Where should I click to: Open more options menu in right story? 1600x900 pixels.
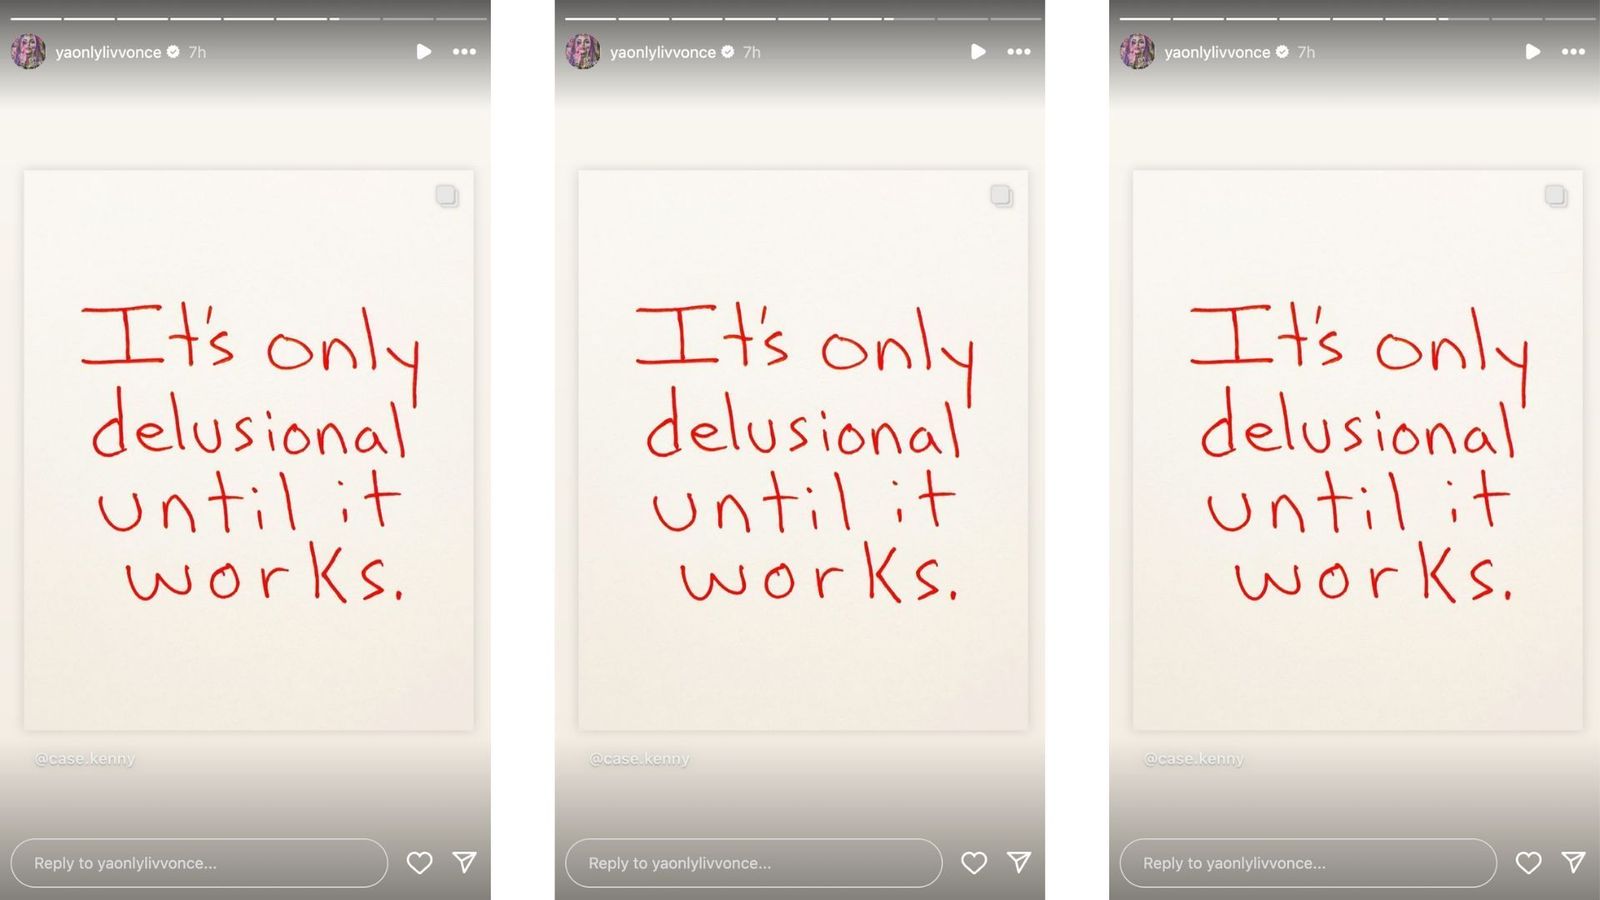tap(1573, 51)
